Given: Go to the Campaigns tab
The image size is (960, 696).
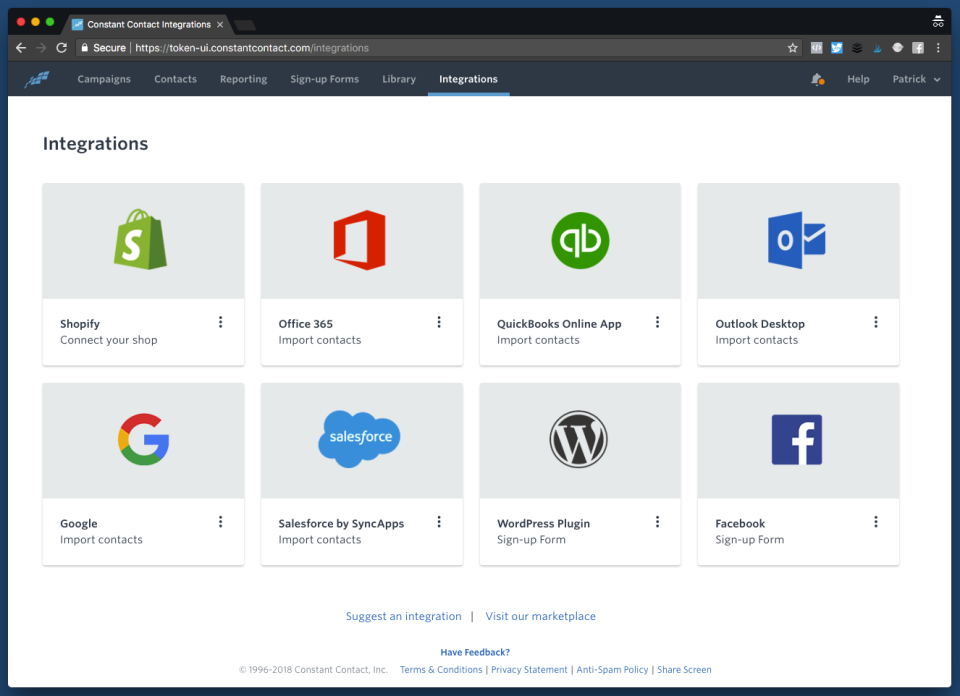Looking at the screenshot, I should click(x=104, y=79).
